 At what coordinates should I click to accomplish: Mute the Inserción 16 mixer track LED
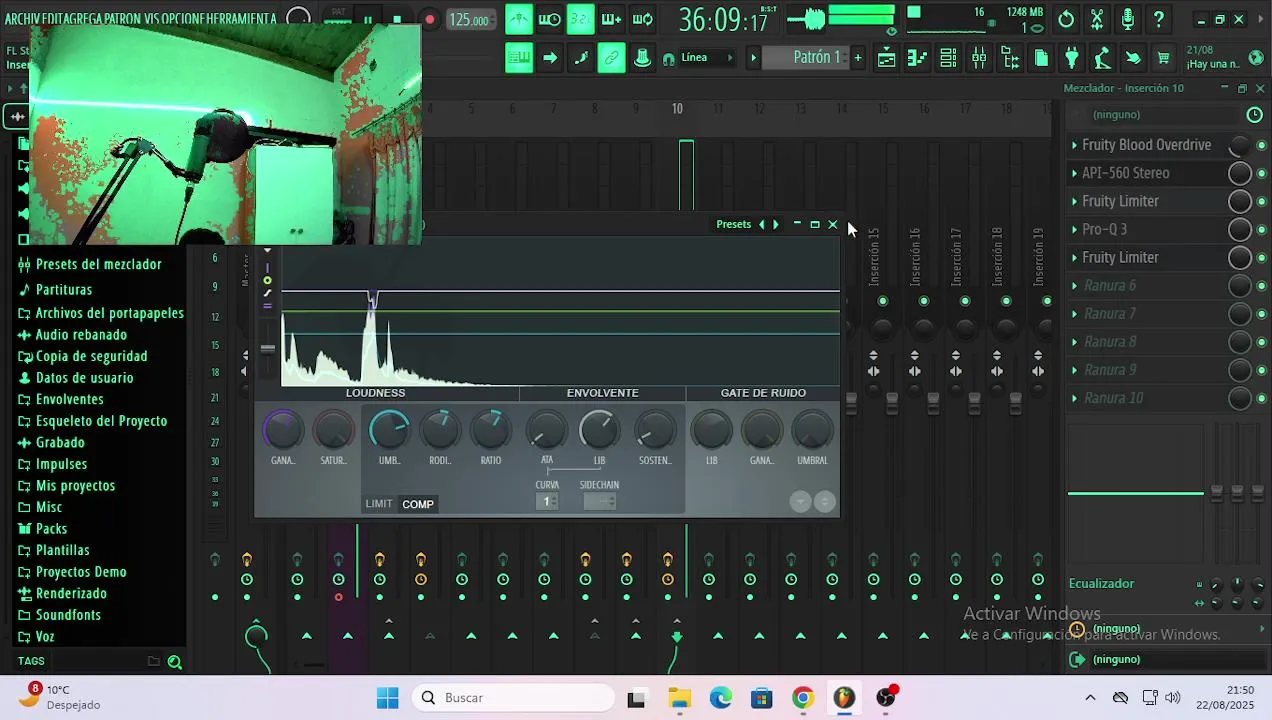click(x=924, y=301)
